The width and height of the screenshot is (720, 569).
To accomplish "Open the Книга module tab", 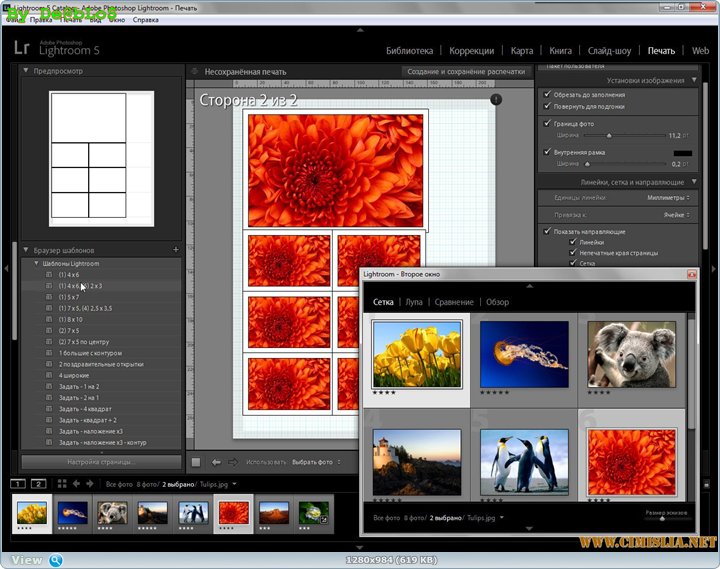I will [560, 50].
